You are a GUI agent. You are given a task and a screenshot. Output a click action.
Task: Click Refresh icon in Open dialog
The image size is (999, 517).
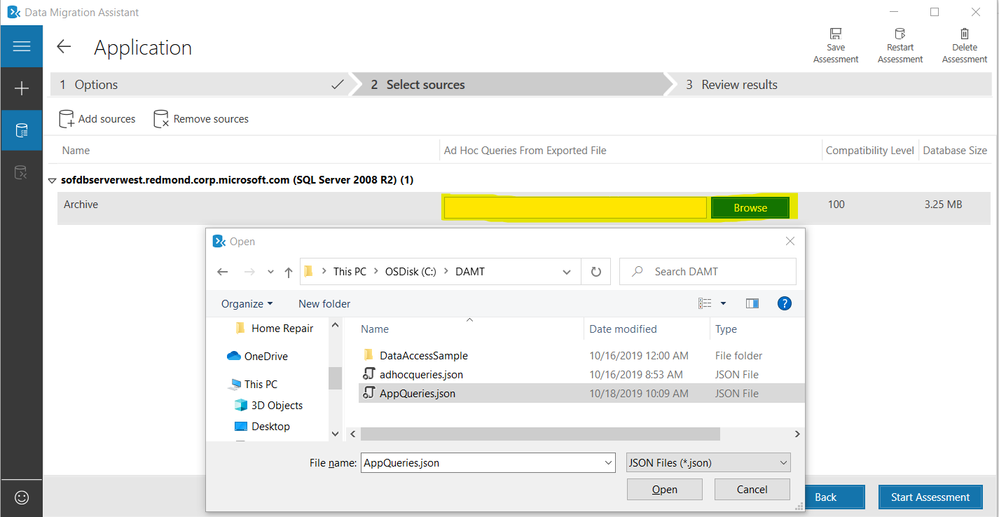[x=596, y=272]
